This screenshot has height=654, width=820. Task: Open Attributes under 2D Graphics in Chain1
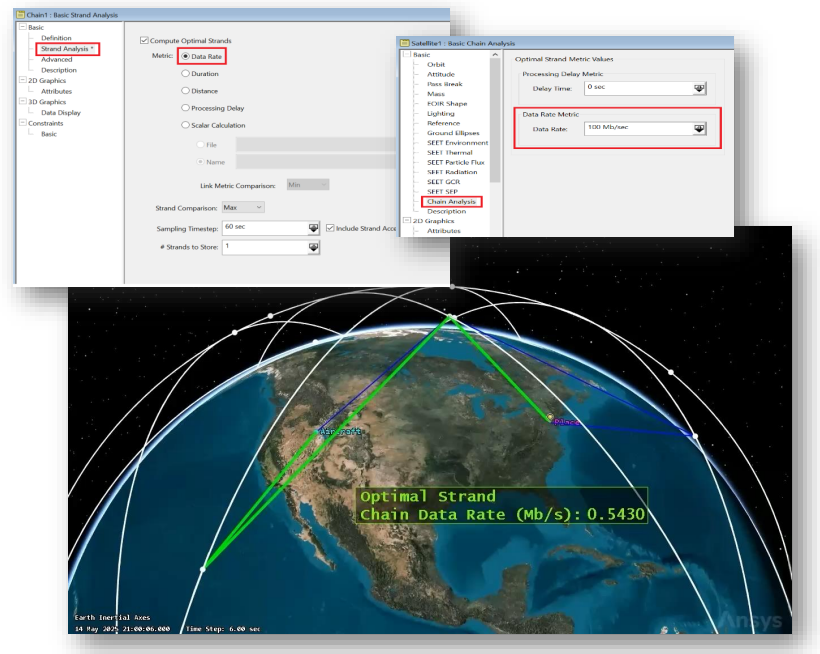click(56, 91)
